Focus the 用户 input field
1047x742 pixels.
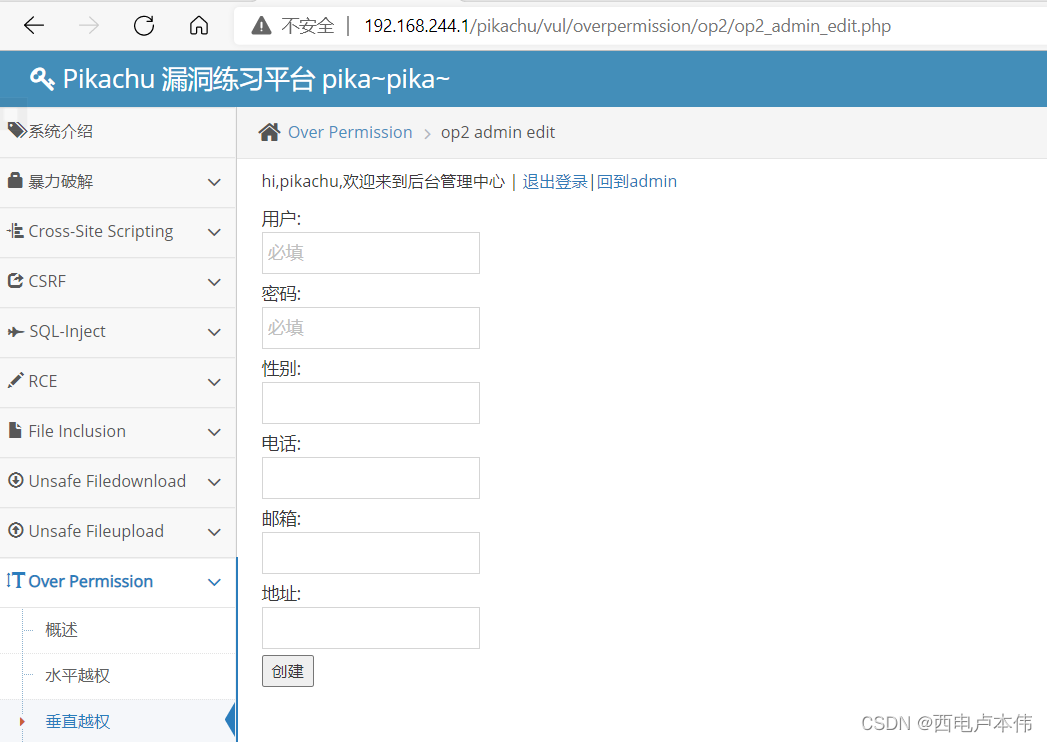tap(371, 252)
